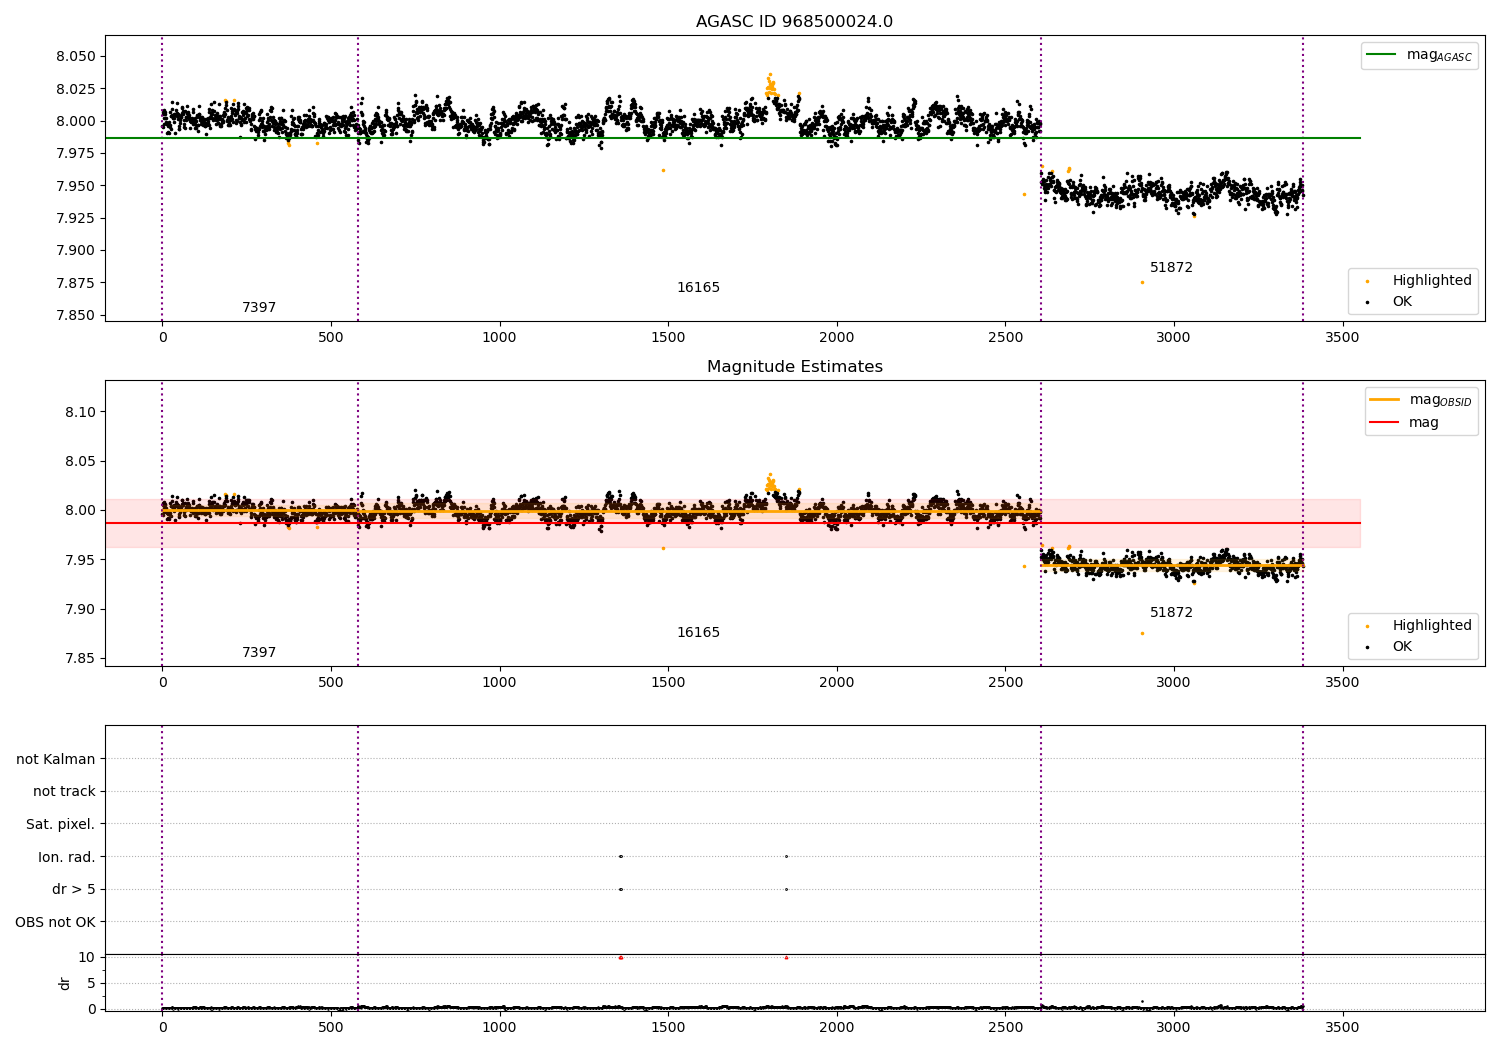The height and width of the screenshot is (1050, 1500).
Task: Click the orange highlighted cluster near 1800 in top plot
Action: point(770,87)
